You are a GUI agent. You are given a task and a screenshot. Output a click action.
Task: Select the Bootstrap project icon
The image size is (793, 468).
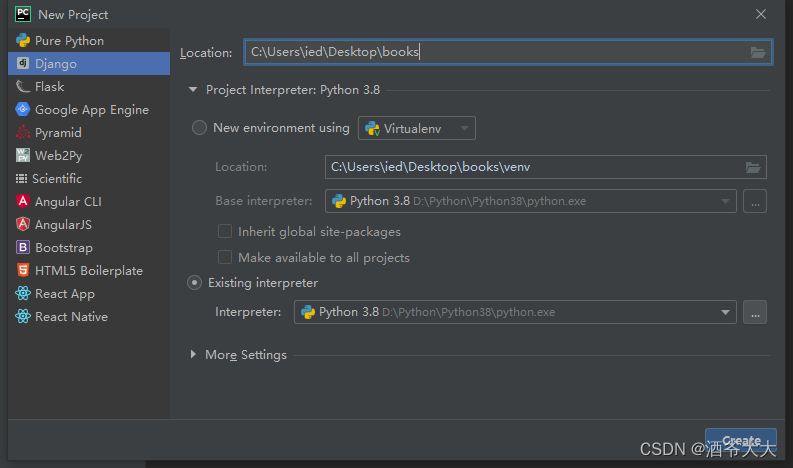point(23,247)
